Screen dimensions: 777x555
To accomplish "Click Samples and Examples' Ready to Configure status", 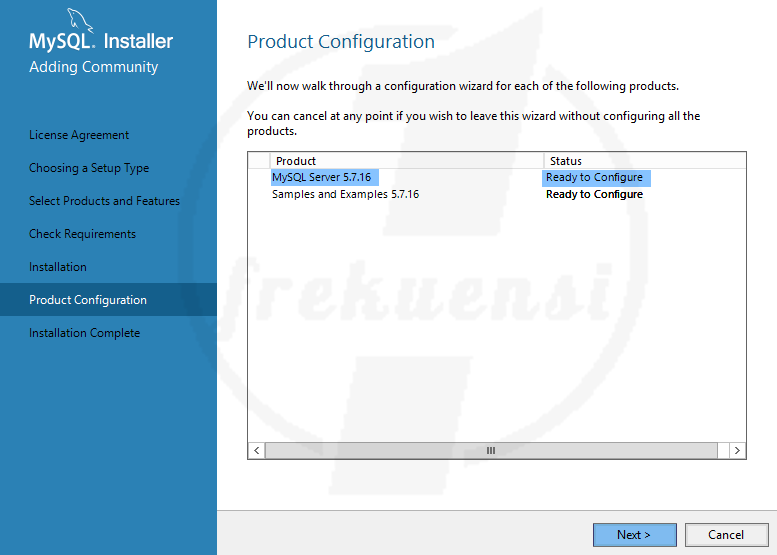I will tap(594, 194).
